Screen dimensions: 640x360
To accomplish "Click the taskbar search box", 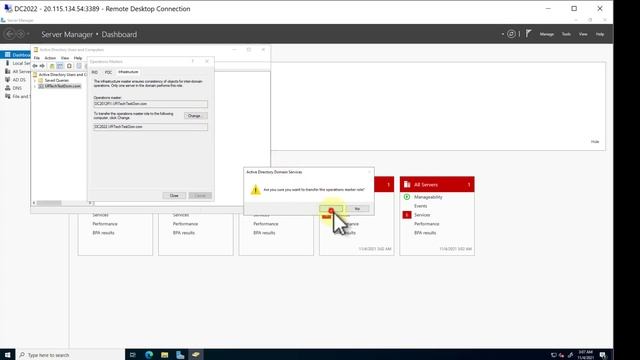I will 70,355.
